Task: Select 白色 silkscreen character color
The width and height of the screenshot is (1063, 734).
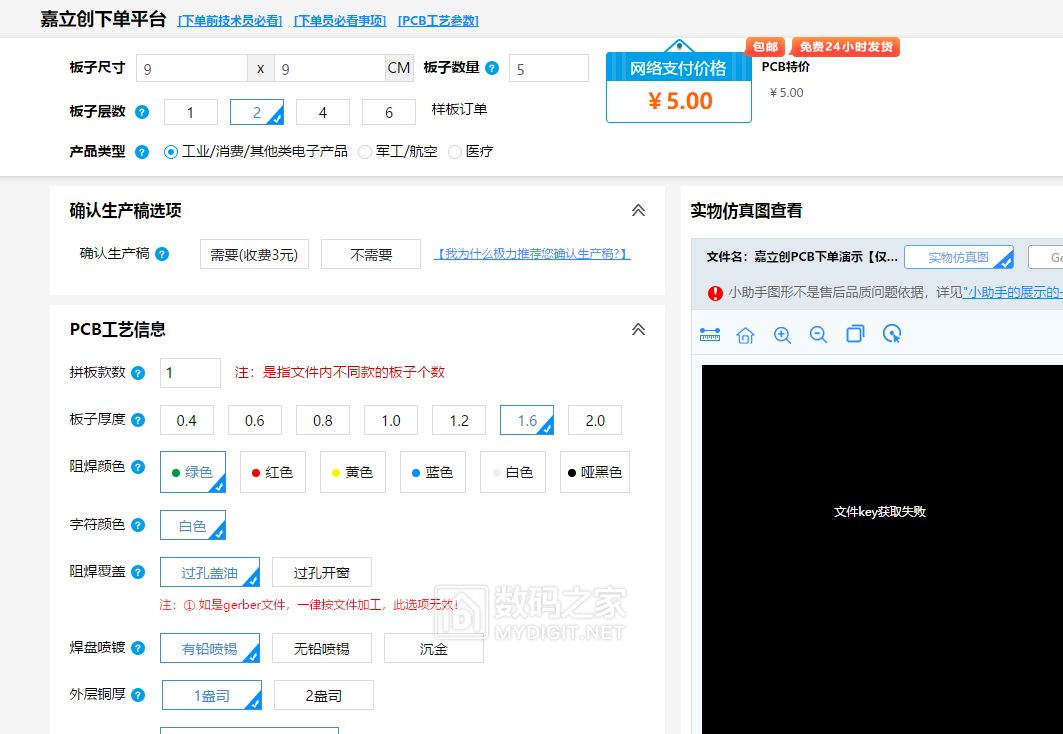Action: click(193, 525)
